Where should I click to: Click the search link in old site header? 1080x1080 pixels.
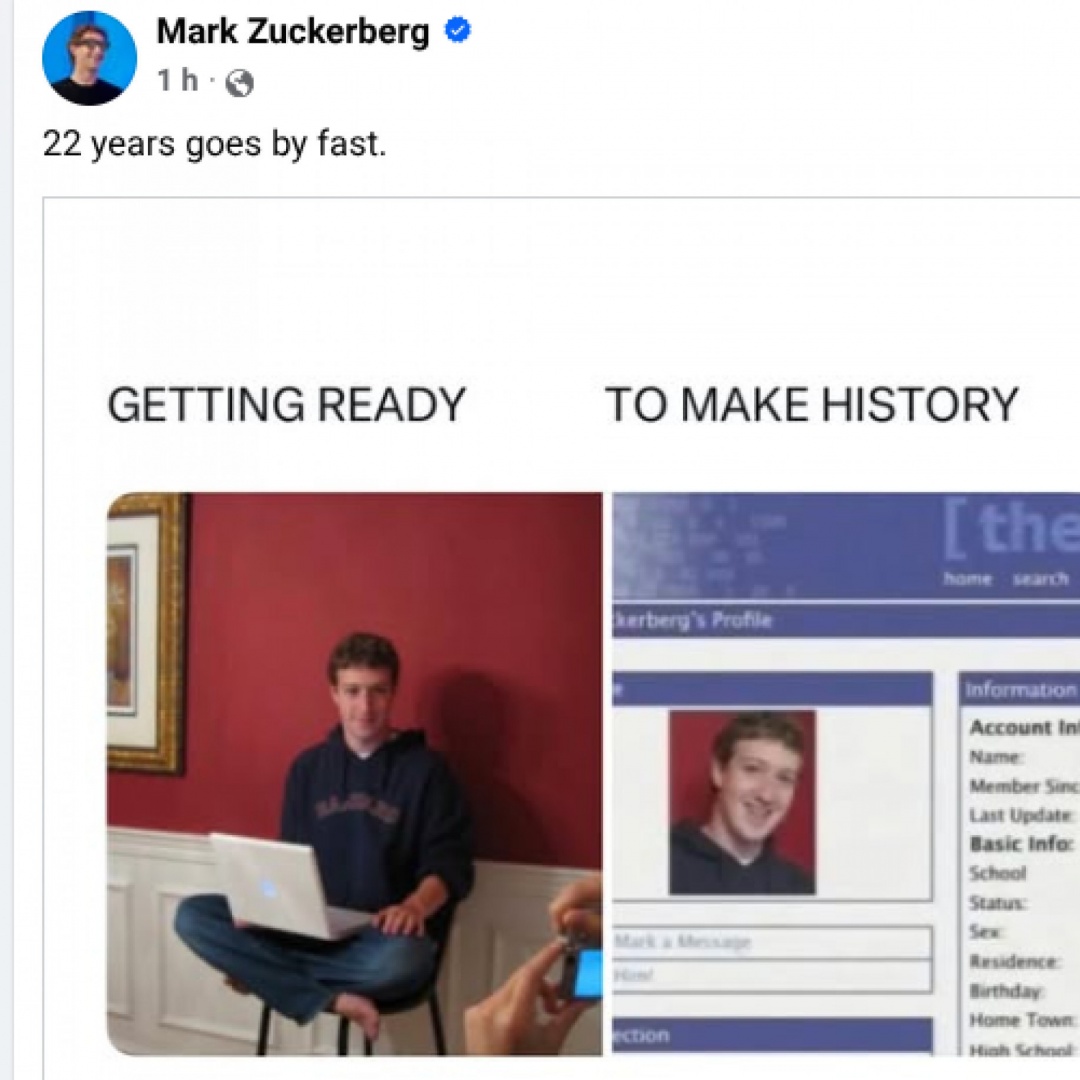click(1040, 579)
